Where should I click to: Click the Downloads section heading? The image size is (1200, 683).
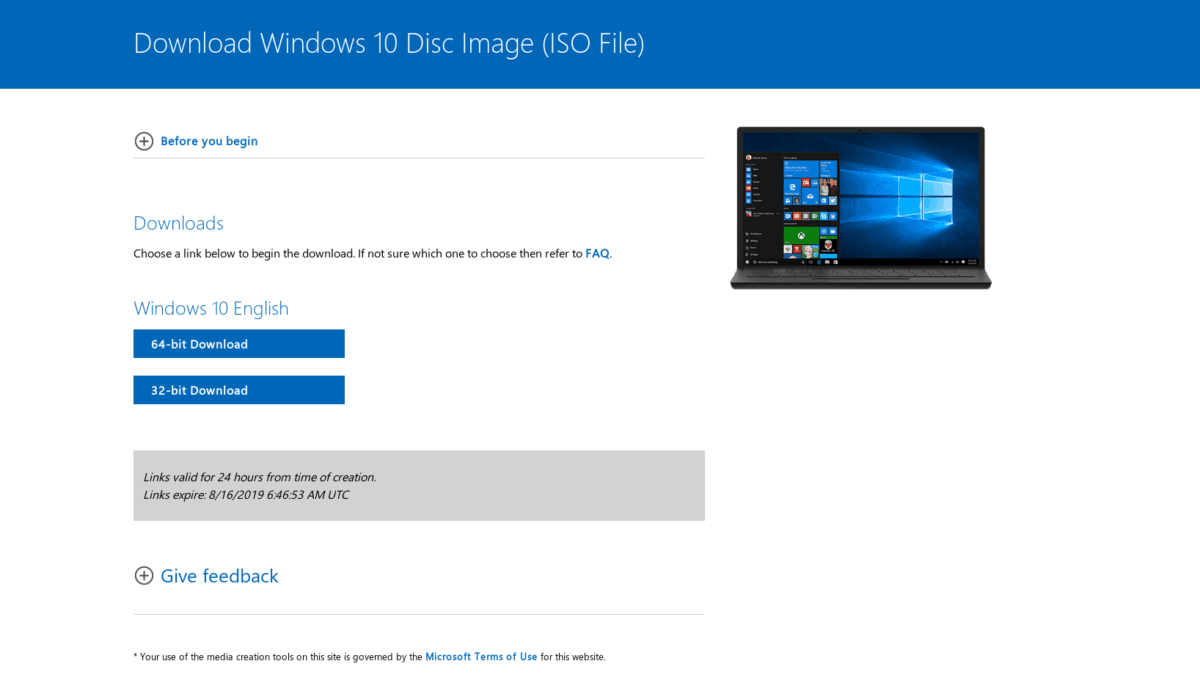point(179,223)
